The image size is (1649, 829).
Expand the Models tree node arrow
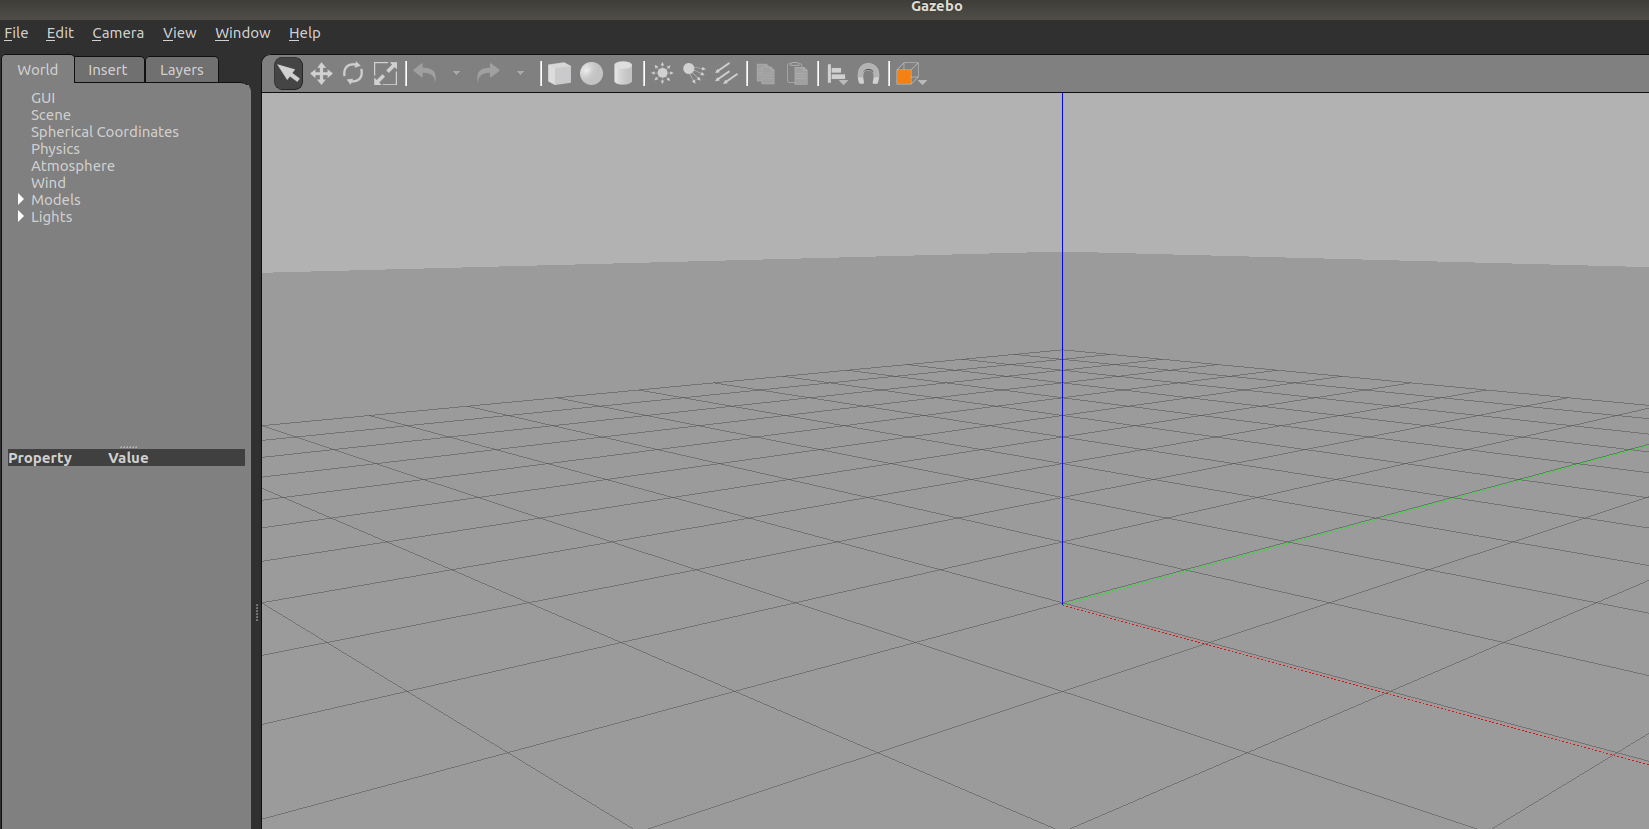pyautogui.click(x=21, y=200)
